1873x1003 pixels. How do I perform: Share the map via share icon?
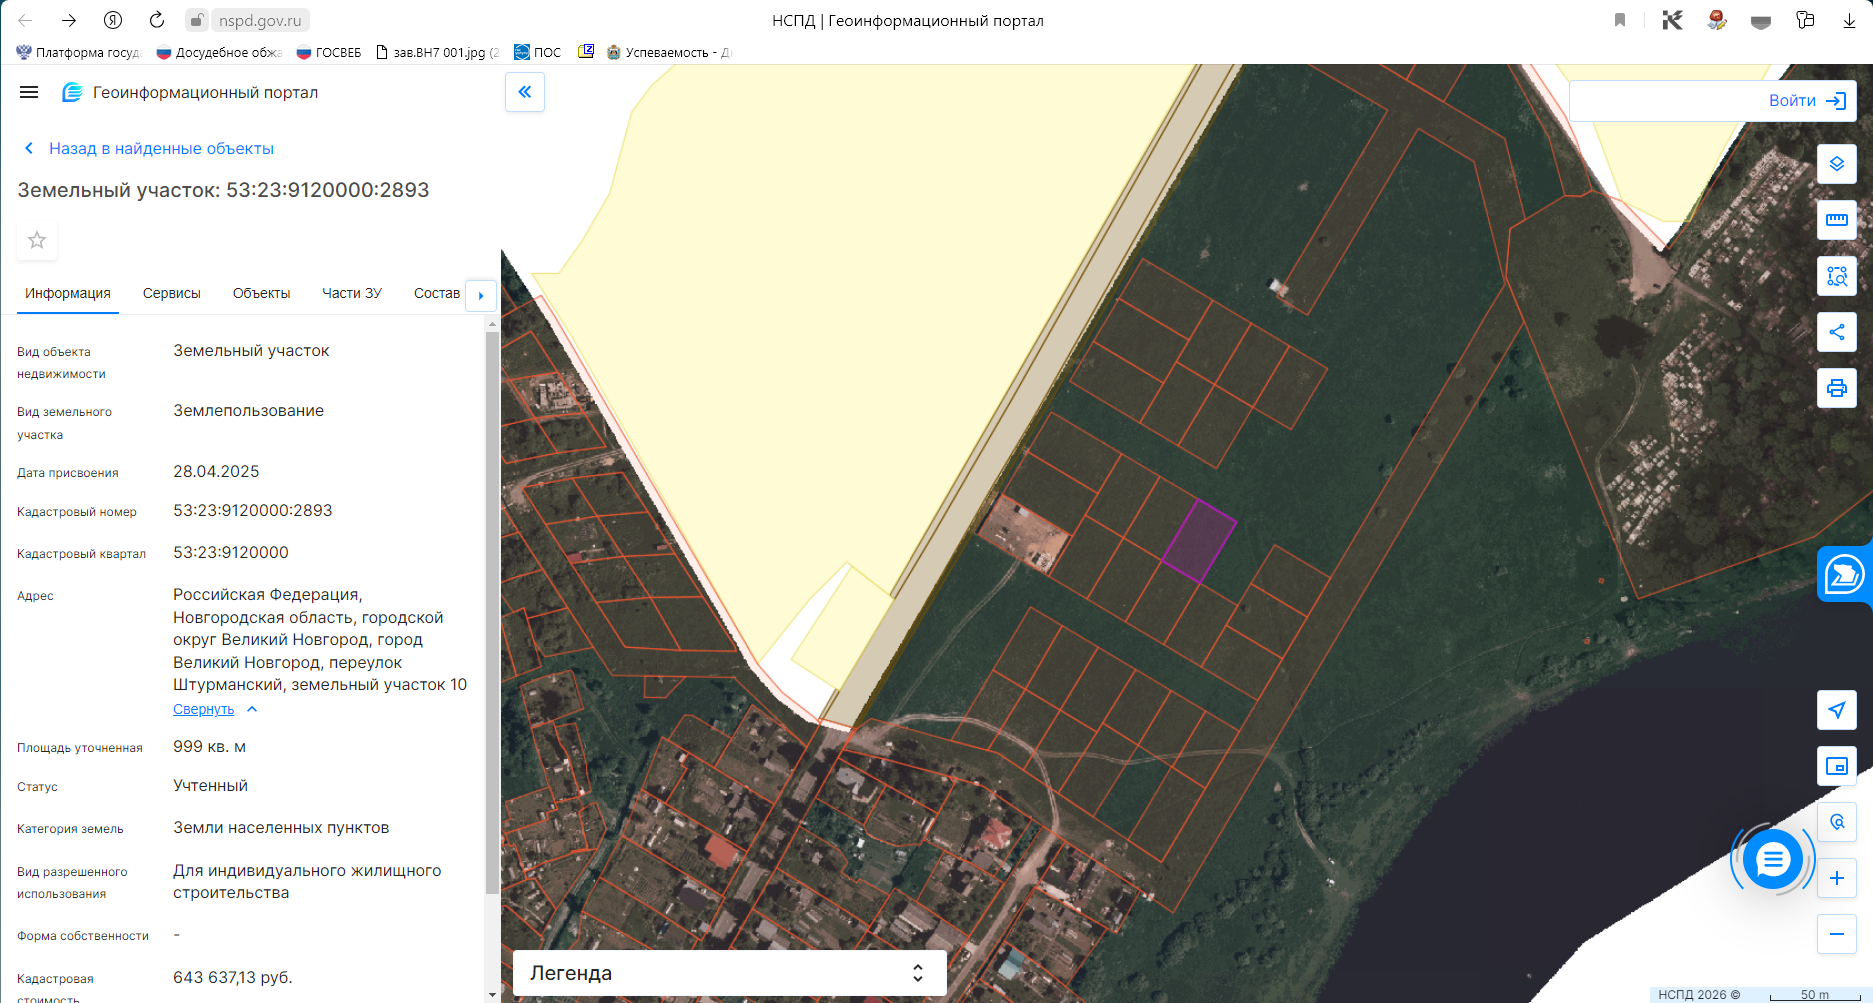[1837, 332]
